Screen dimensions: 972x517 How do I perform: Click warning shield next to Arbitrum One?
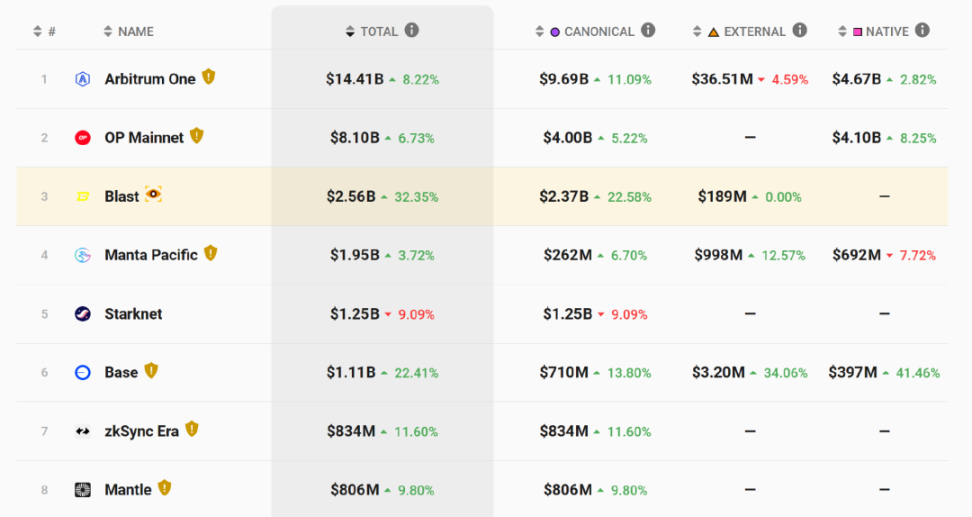tap(208, 77)
